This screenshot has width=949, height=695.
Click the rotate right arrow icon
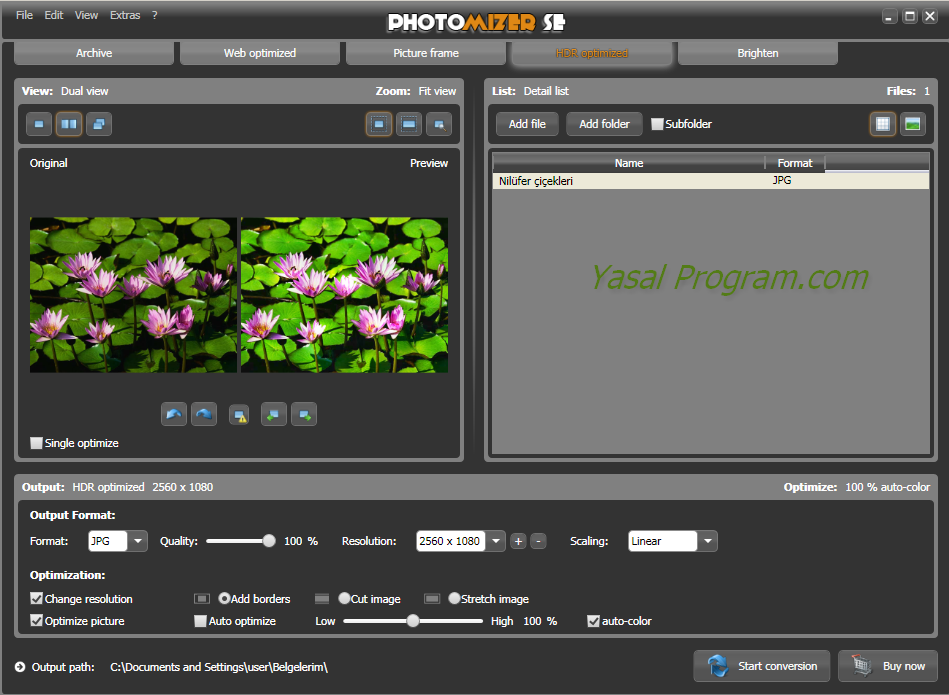[x=204, y=414]
